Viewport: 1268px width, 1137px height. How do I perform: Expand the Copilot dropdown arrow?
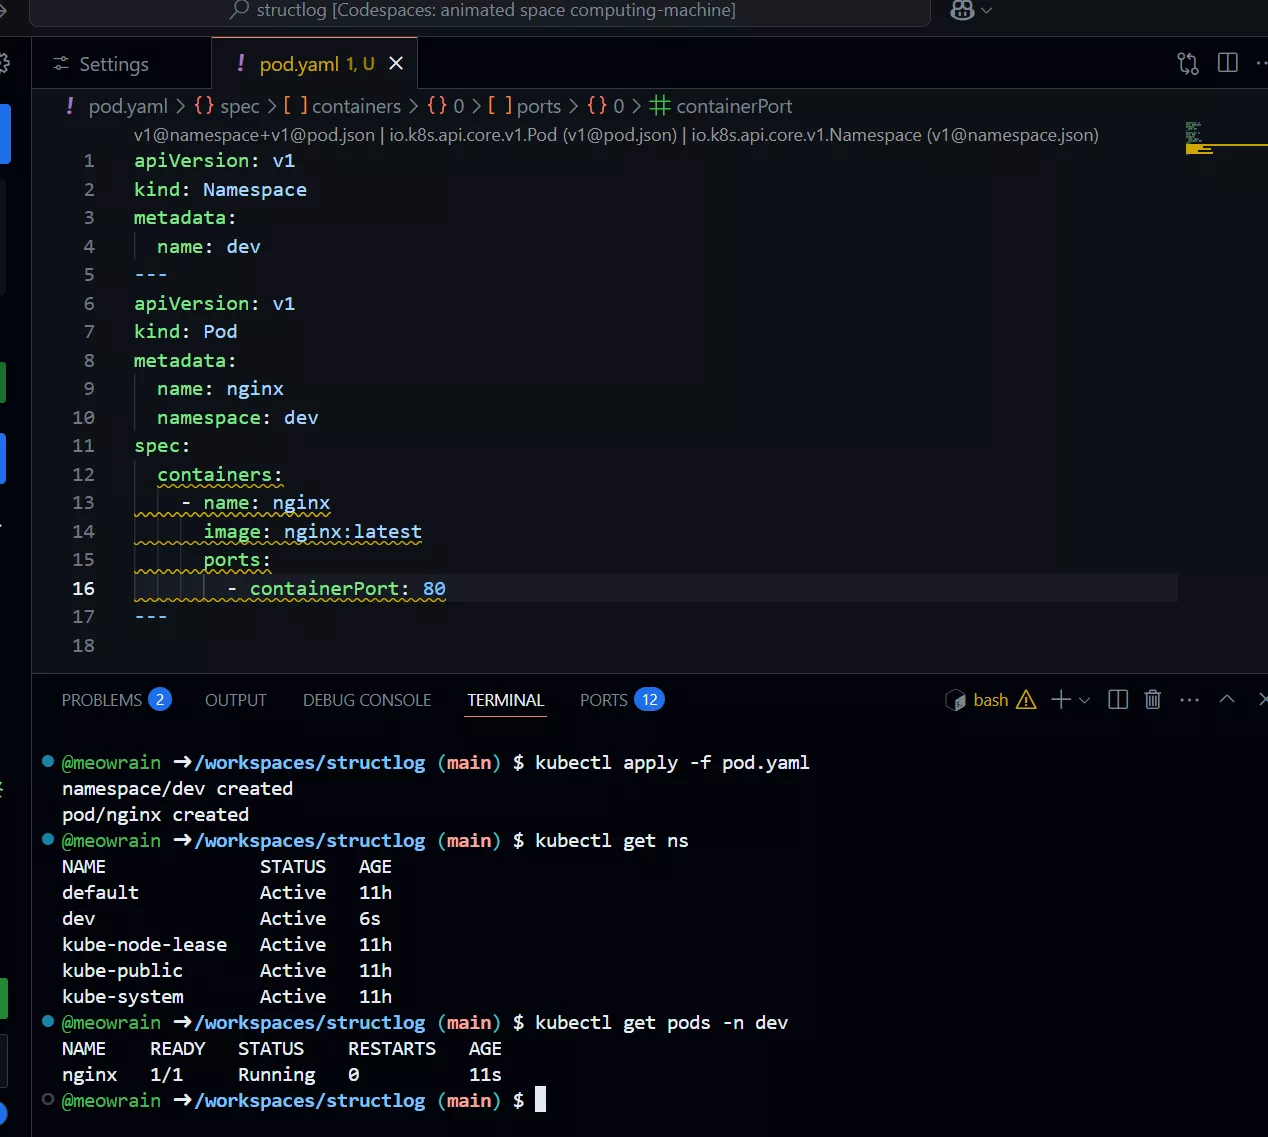point(987,10)
